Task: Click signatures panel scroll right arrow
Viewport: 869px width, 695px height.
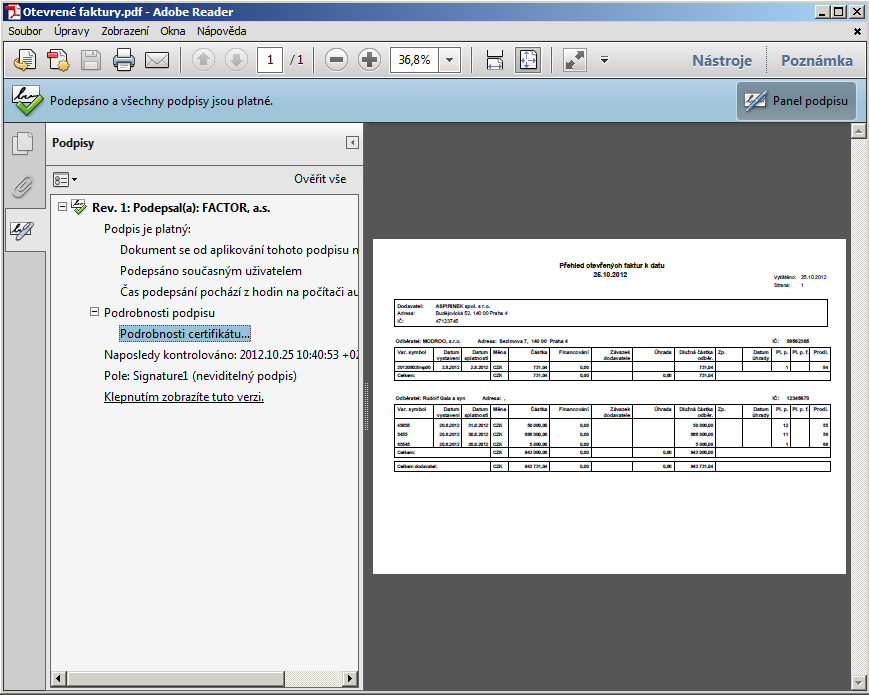Action: click(349, 678)
